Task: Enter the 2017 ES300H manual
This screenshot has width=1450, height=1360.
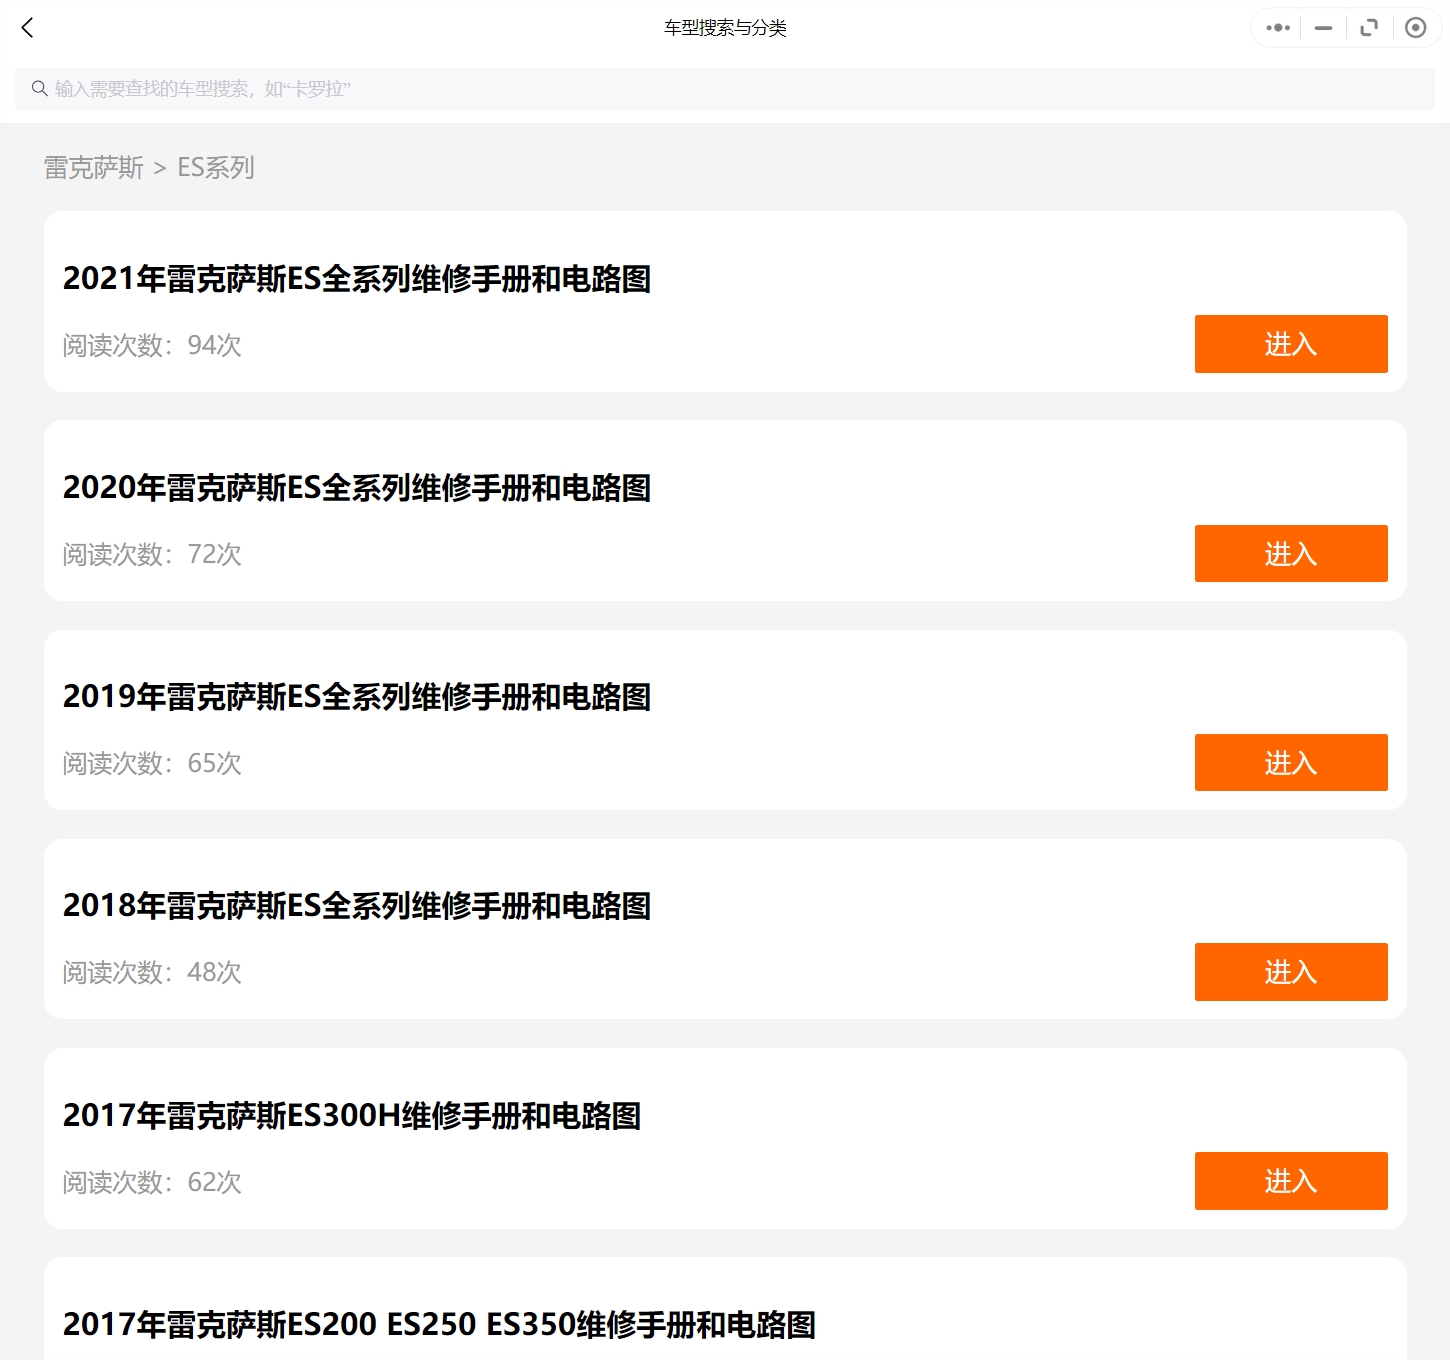Action: [x=1290, y=1181]
